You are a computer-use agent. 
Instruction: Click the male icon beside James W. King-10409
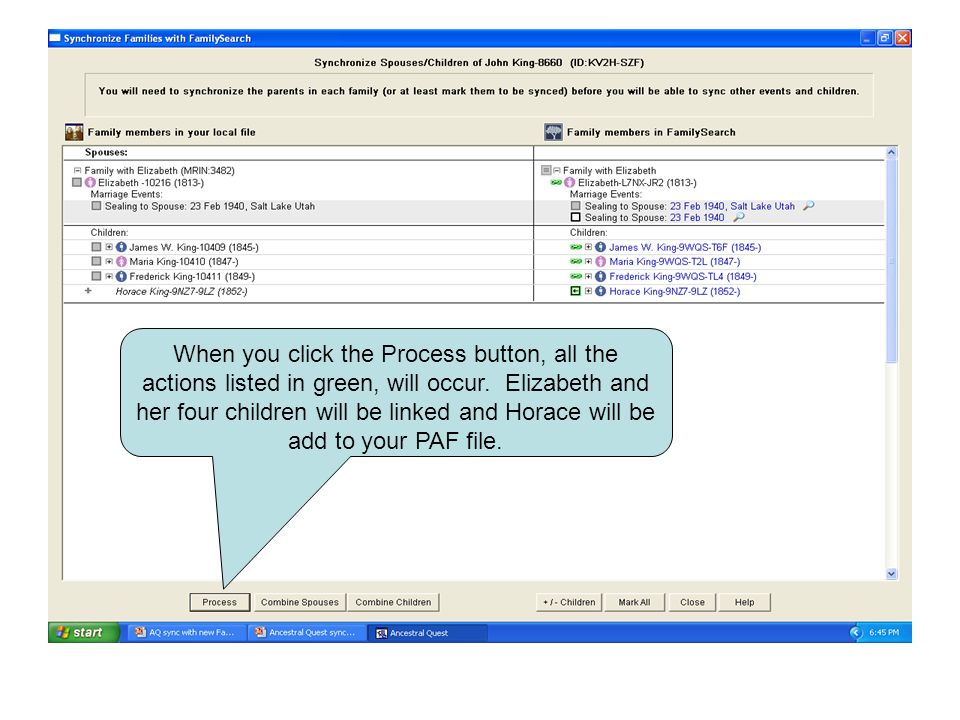pyautogui.click(x=121, y=247)
